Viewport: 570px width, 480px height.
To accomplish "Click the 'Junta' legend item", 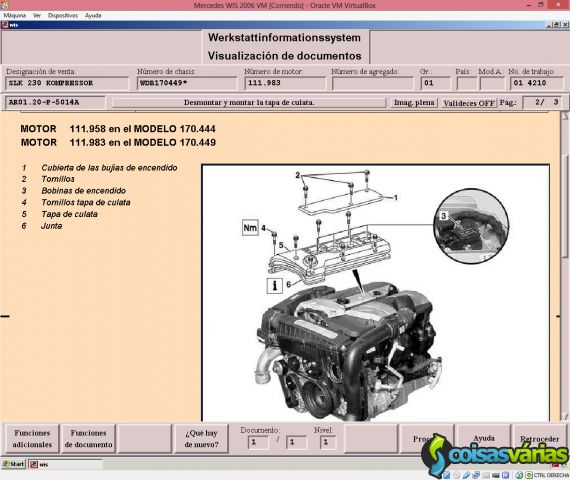I will (x=51, y=226).
